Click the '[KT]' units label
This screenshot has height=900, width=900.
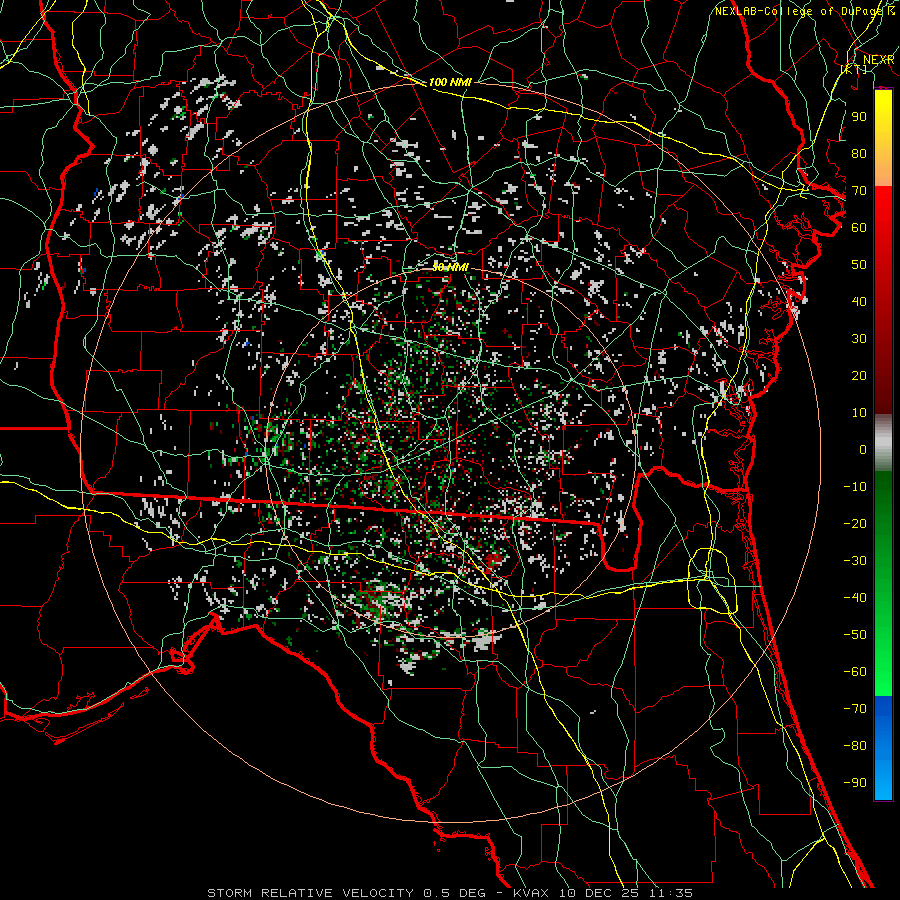coord(854,69)
